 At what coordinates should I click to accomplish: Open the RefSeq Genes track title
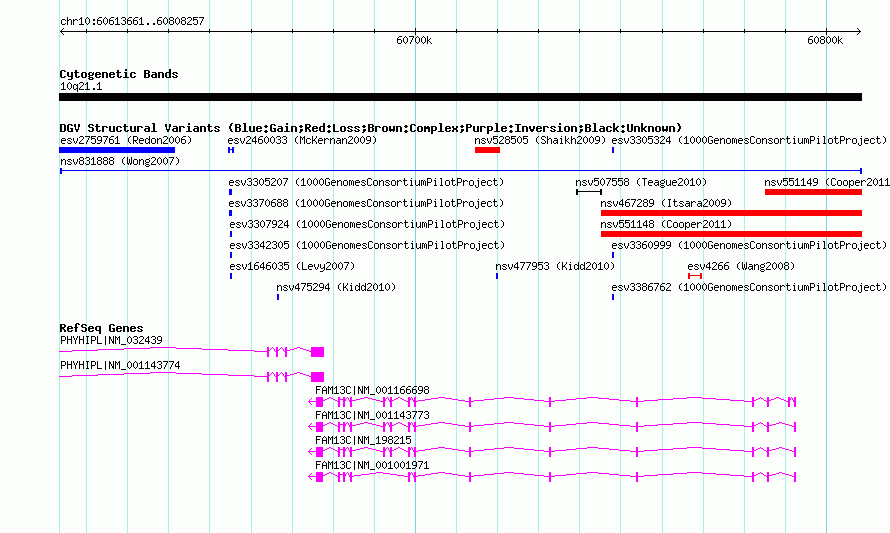tap(101, 328)
